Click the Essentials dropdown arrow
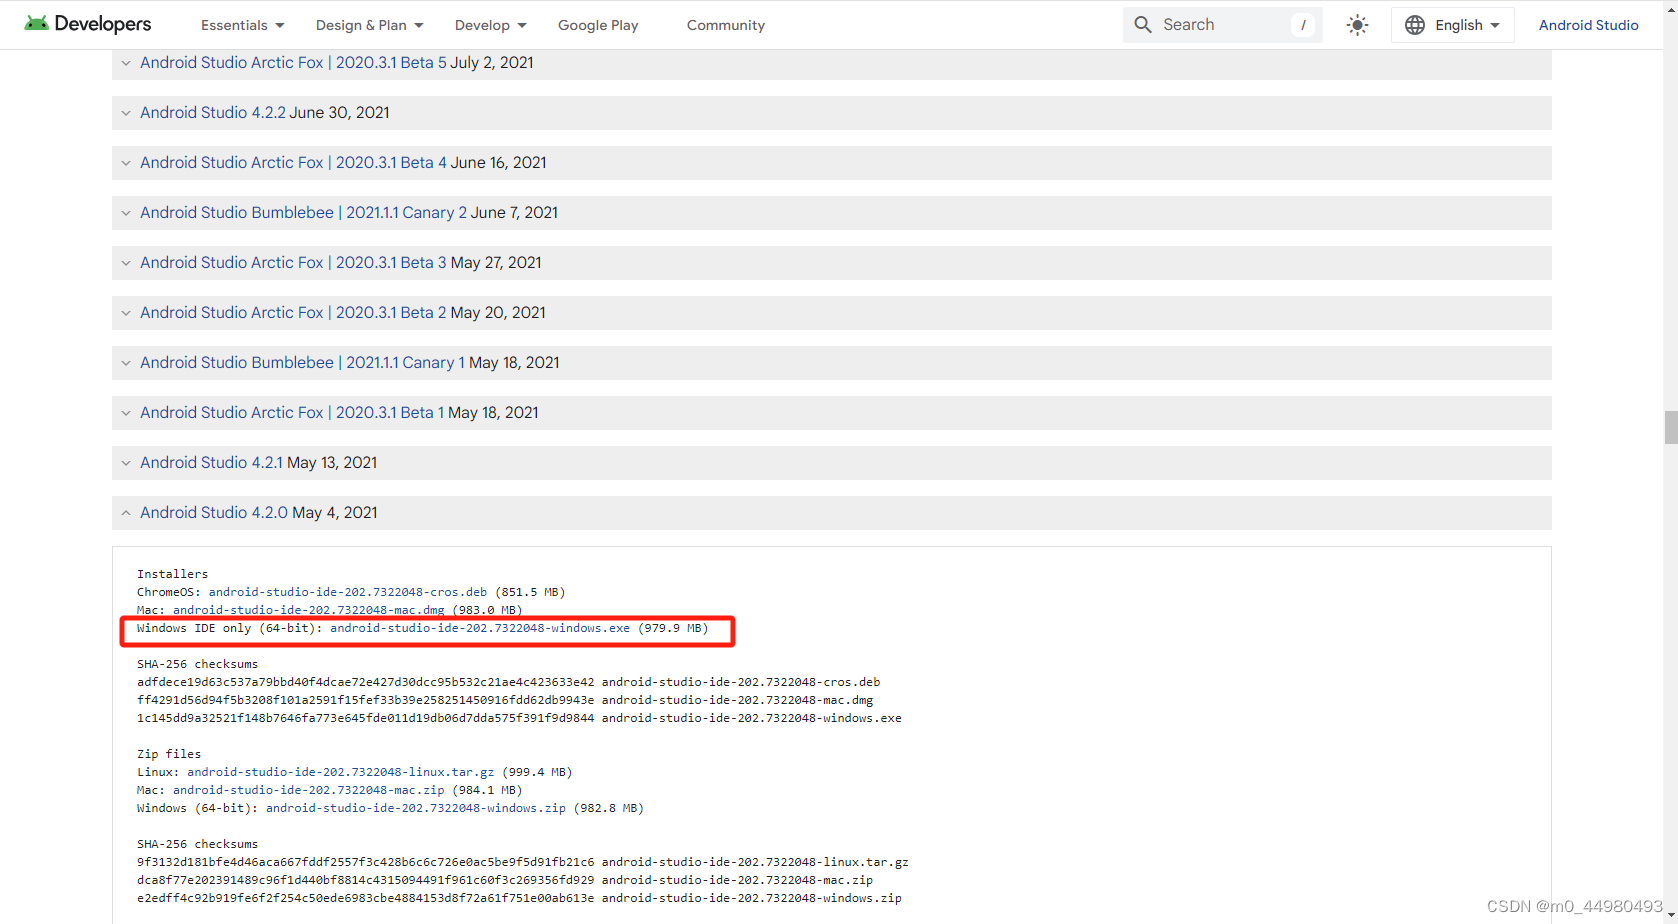Image resolution: width=1678 pixels, height=924 pixels. [280, 26]
